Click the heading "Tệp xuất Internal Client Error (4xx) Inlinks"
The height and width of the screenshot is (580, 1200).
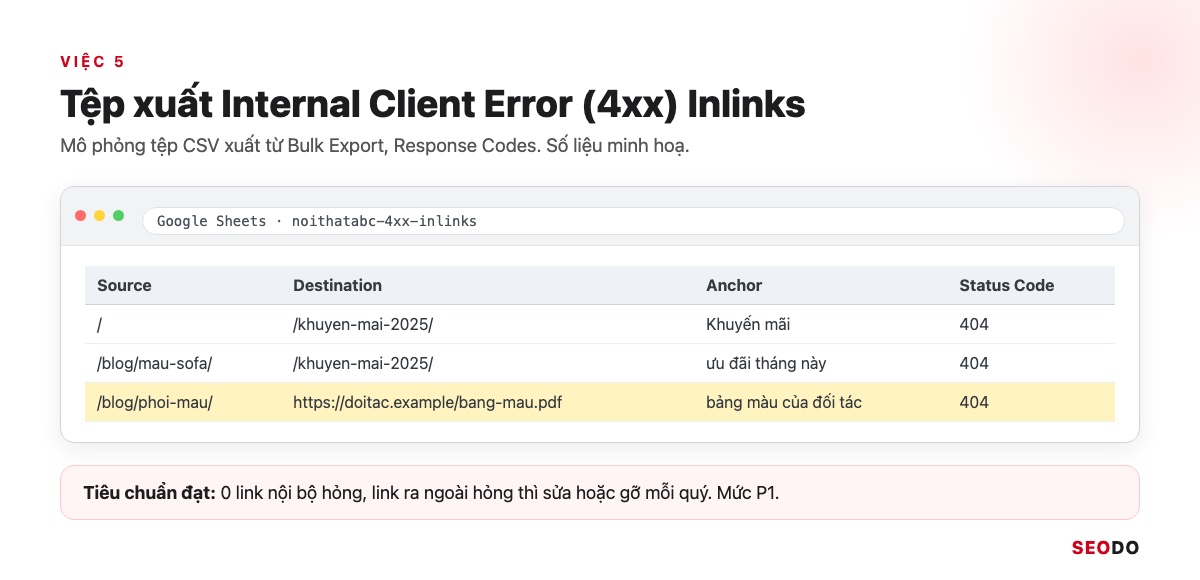pyautogui.click(x=433, y=105)
